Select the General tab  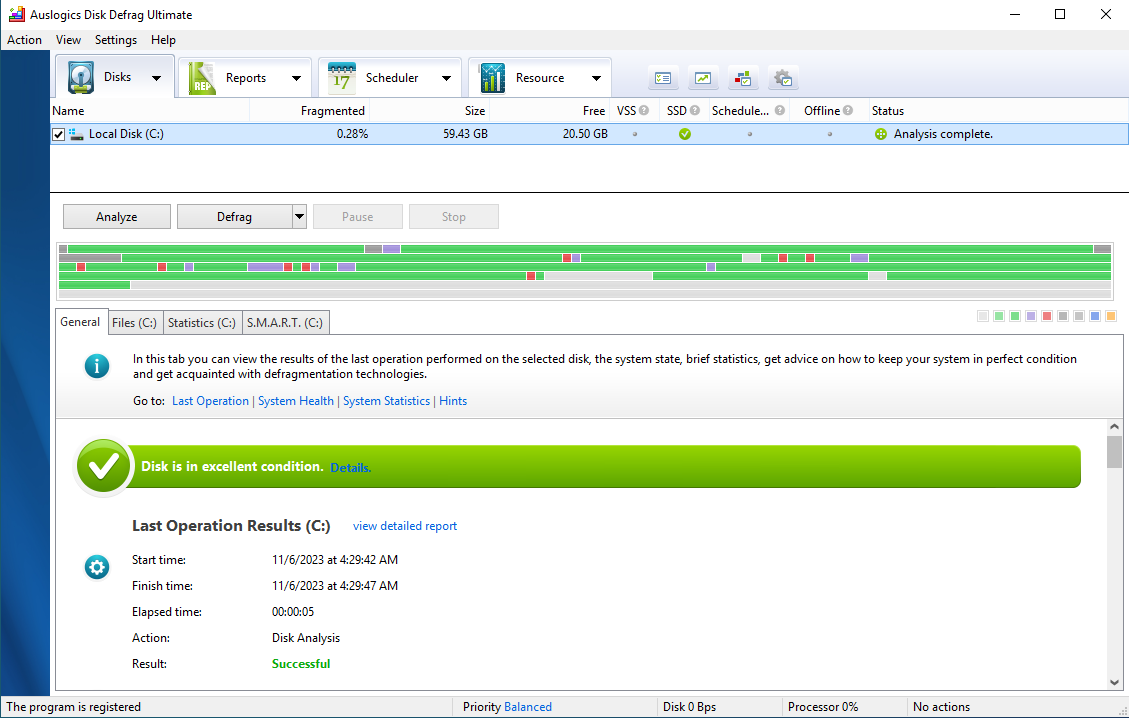tap(81, 322)
